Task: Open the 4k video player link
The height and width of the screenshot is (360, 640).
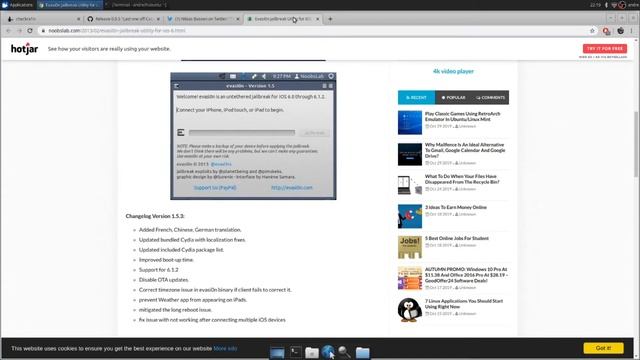Action: pos(453,71)
